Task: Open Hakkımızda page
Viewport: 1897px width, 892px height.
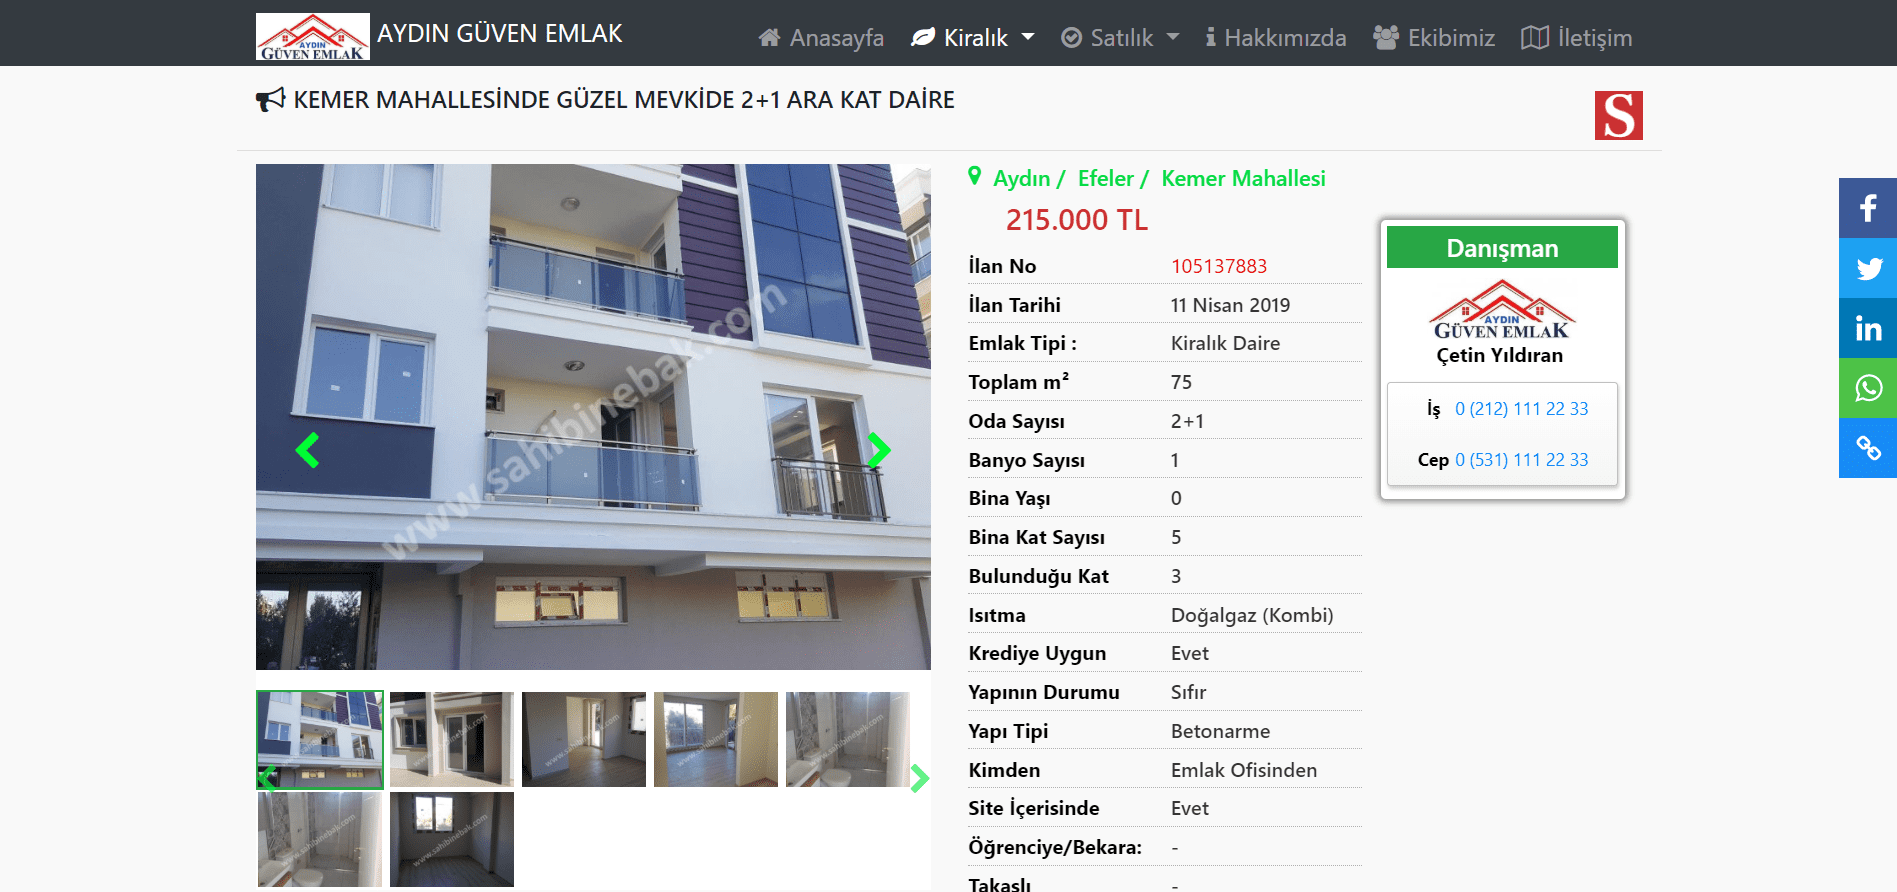Action: pyautogui.click(x=1275, y=38)
